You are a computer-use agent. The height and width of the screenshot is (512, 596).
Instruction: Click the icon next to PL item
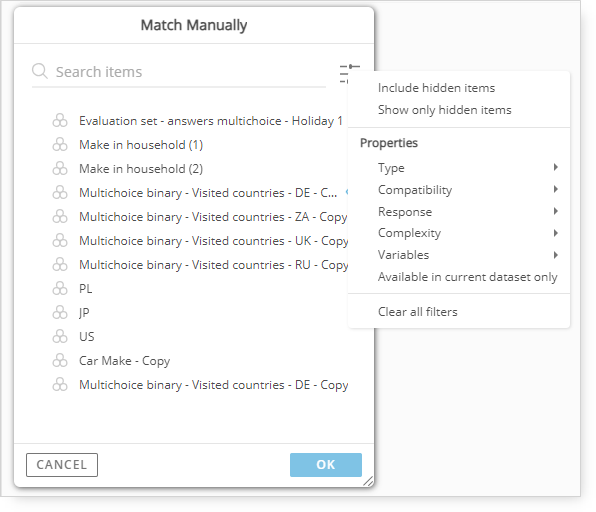pyautogui.click(x=60, y=288)
